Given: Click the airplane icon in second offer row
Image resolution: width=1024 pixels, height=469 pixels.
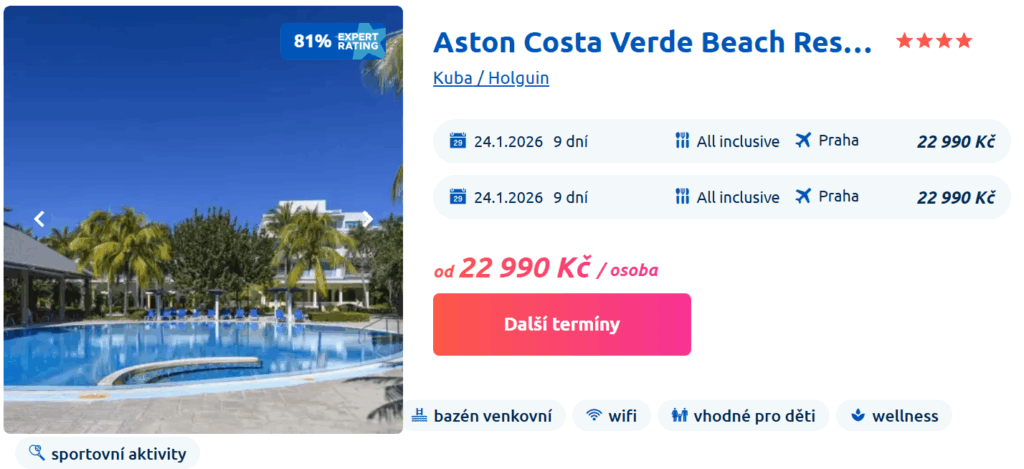Looking at the screenshot, I should coord(802,197).
